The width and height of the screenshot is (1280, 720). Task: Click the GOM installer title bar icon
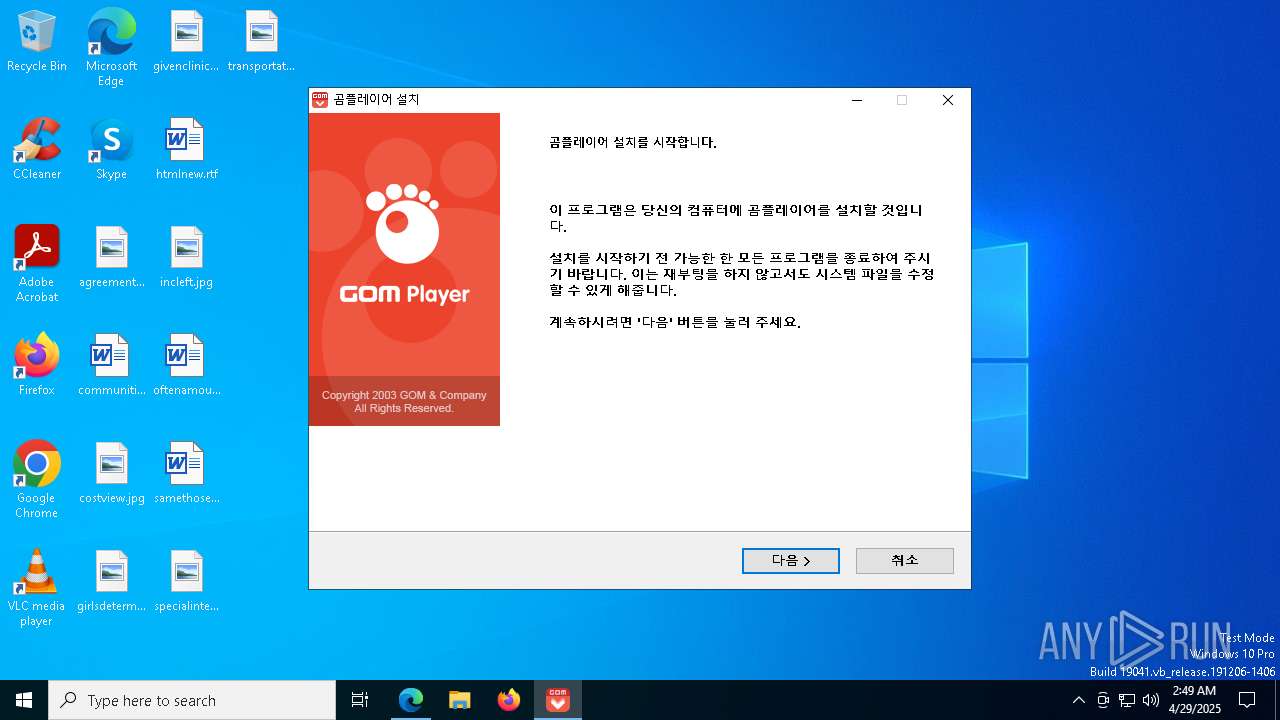pyautogui.click(x=320, y=100)
